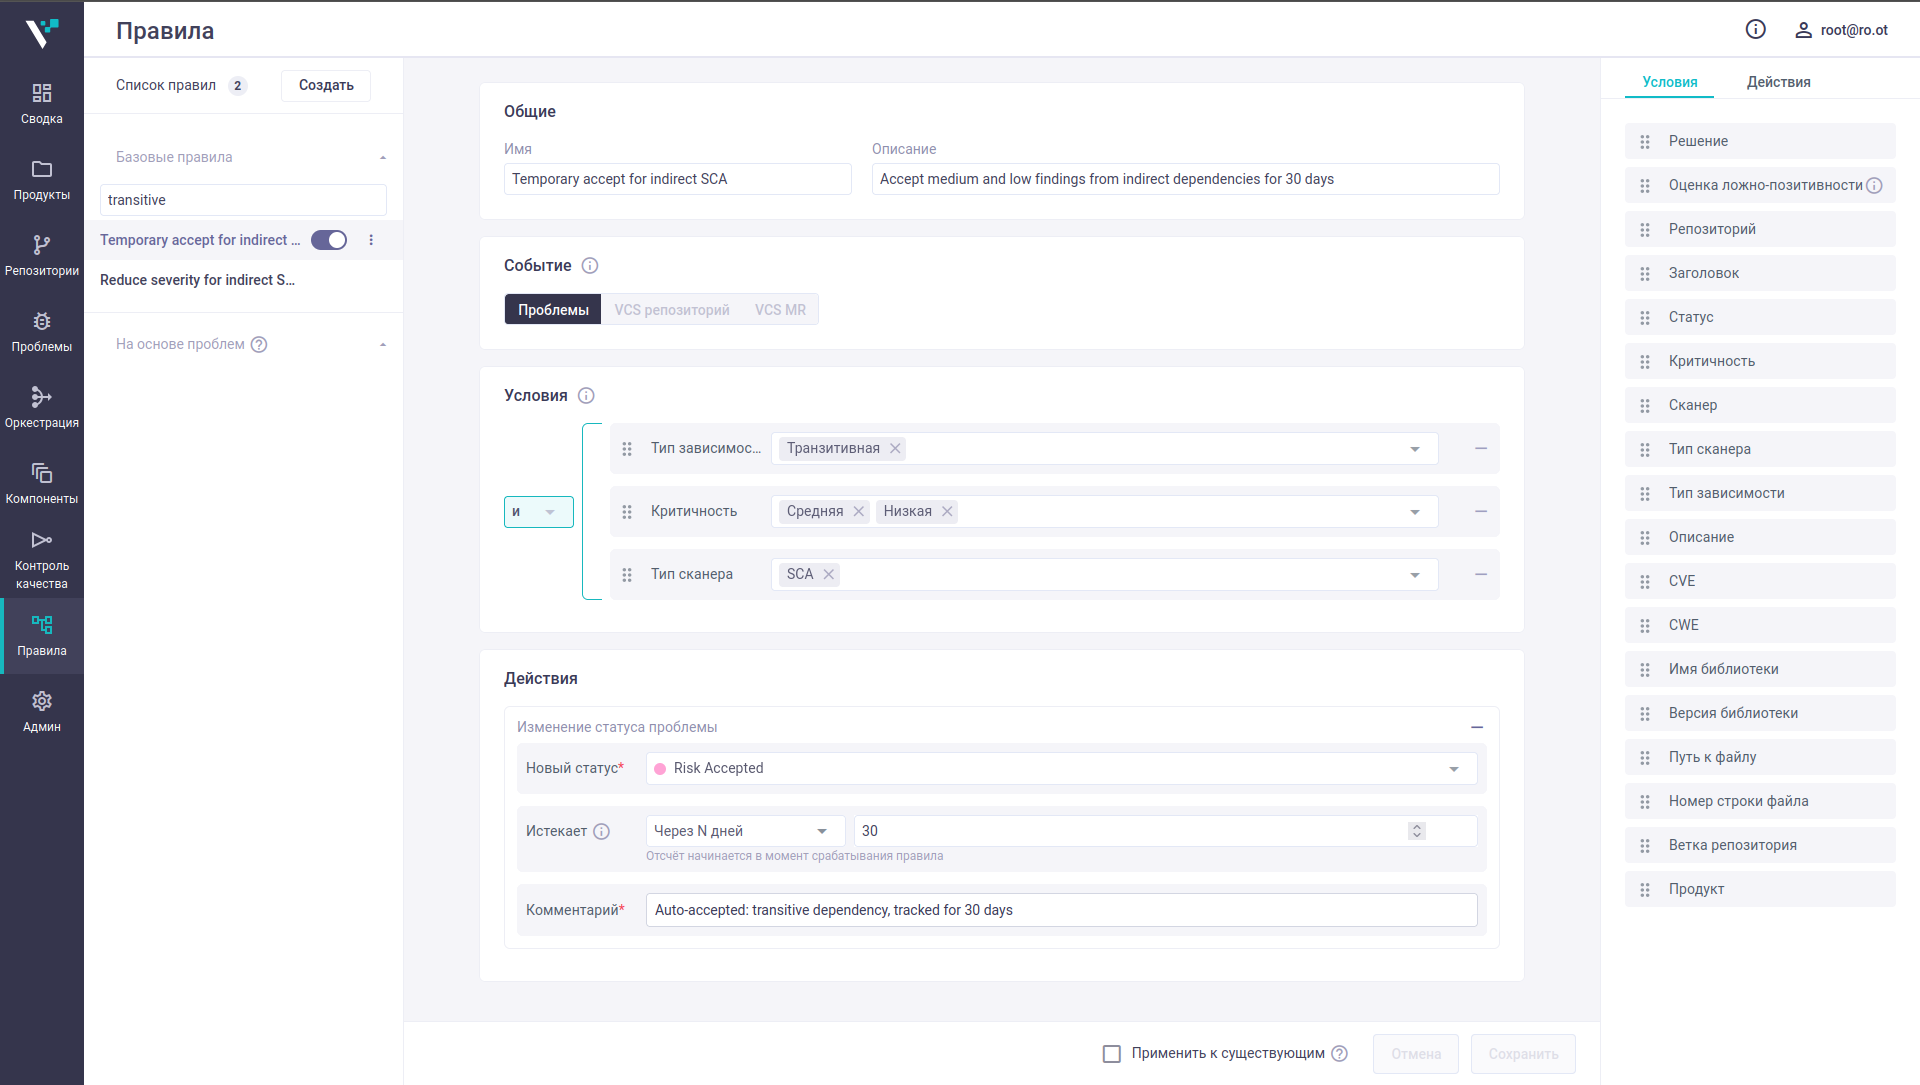
Task: Open Админ settings
Action: point(42,712)
